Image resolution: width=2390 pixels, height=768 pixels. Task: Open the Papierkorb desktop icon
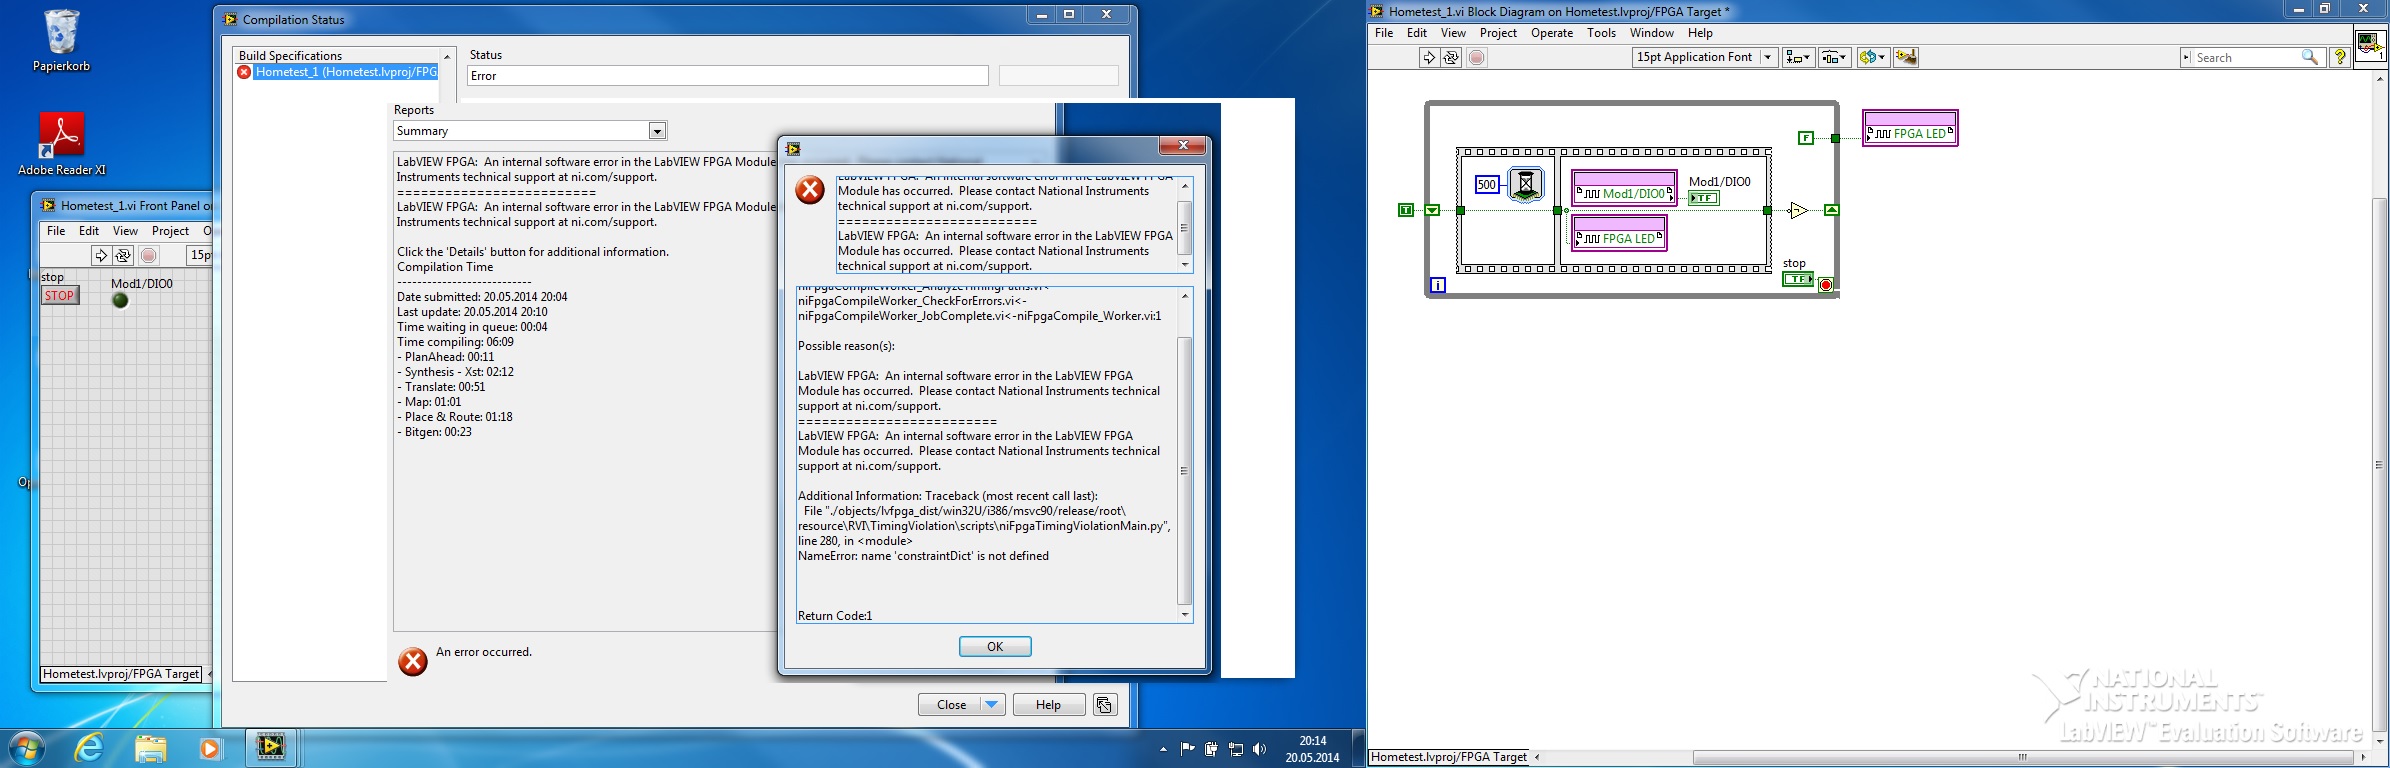61,40
